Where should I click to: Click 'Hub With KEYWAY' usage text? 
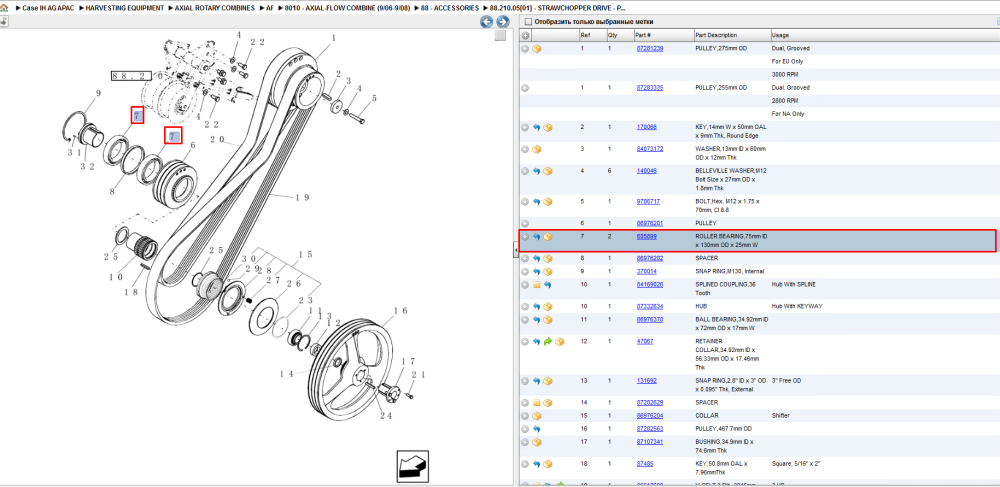pos(797,307)
